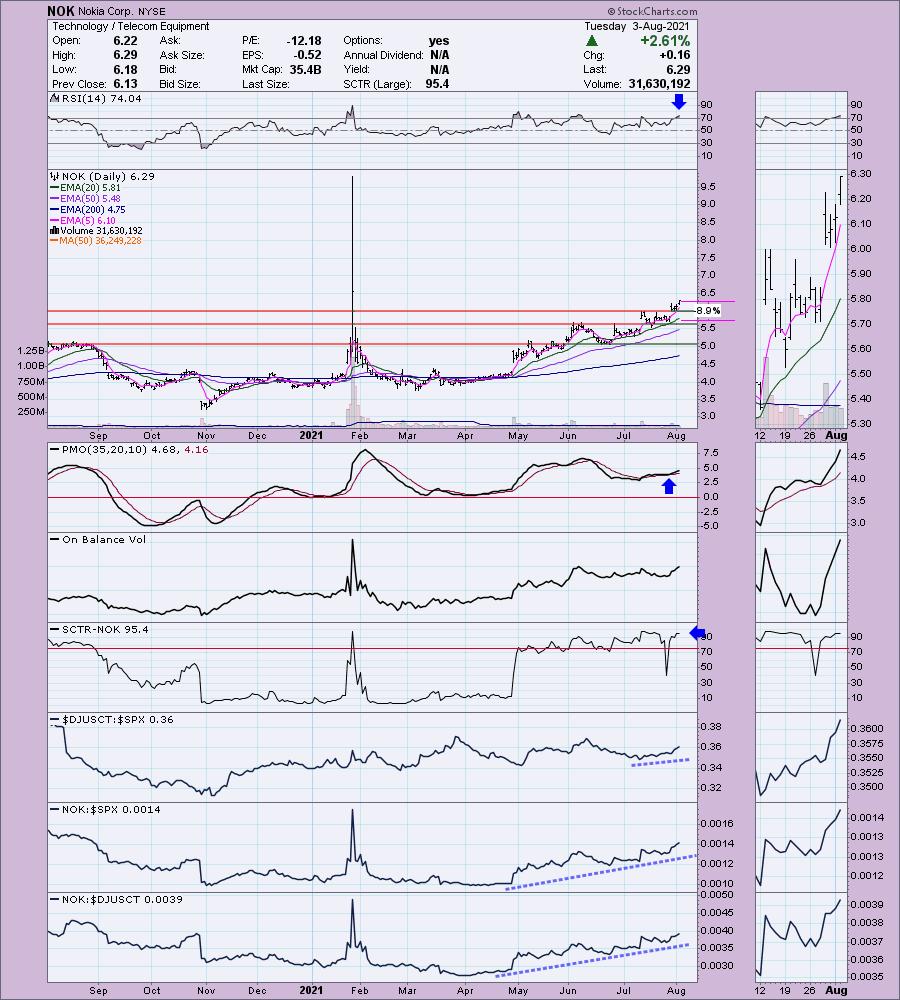The height and width of the screenshot is (1000, 900).
Task: Click the RSI(14) 74.04 indicator label
Action: click(x=101, y=98)
